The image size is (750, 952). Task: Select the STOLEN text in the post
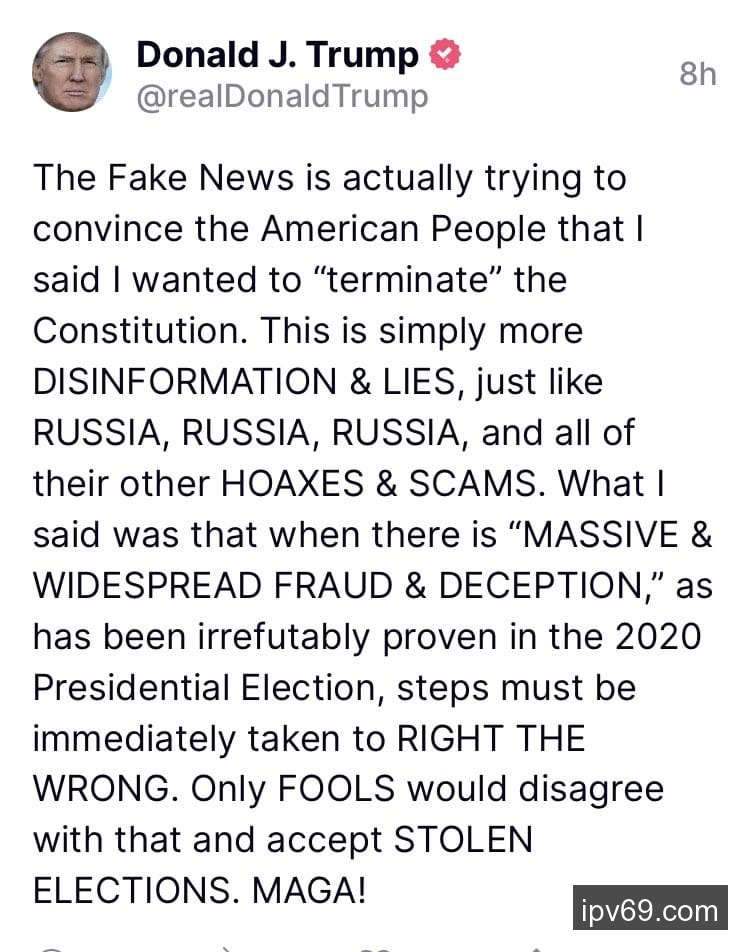[463, 840]
